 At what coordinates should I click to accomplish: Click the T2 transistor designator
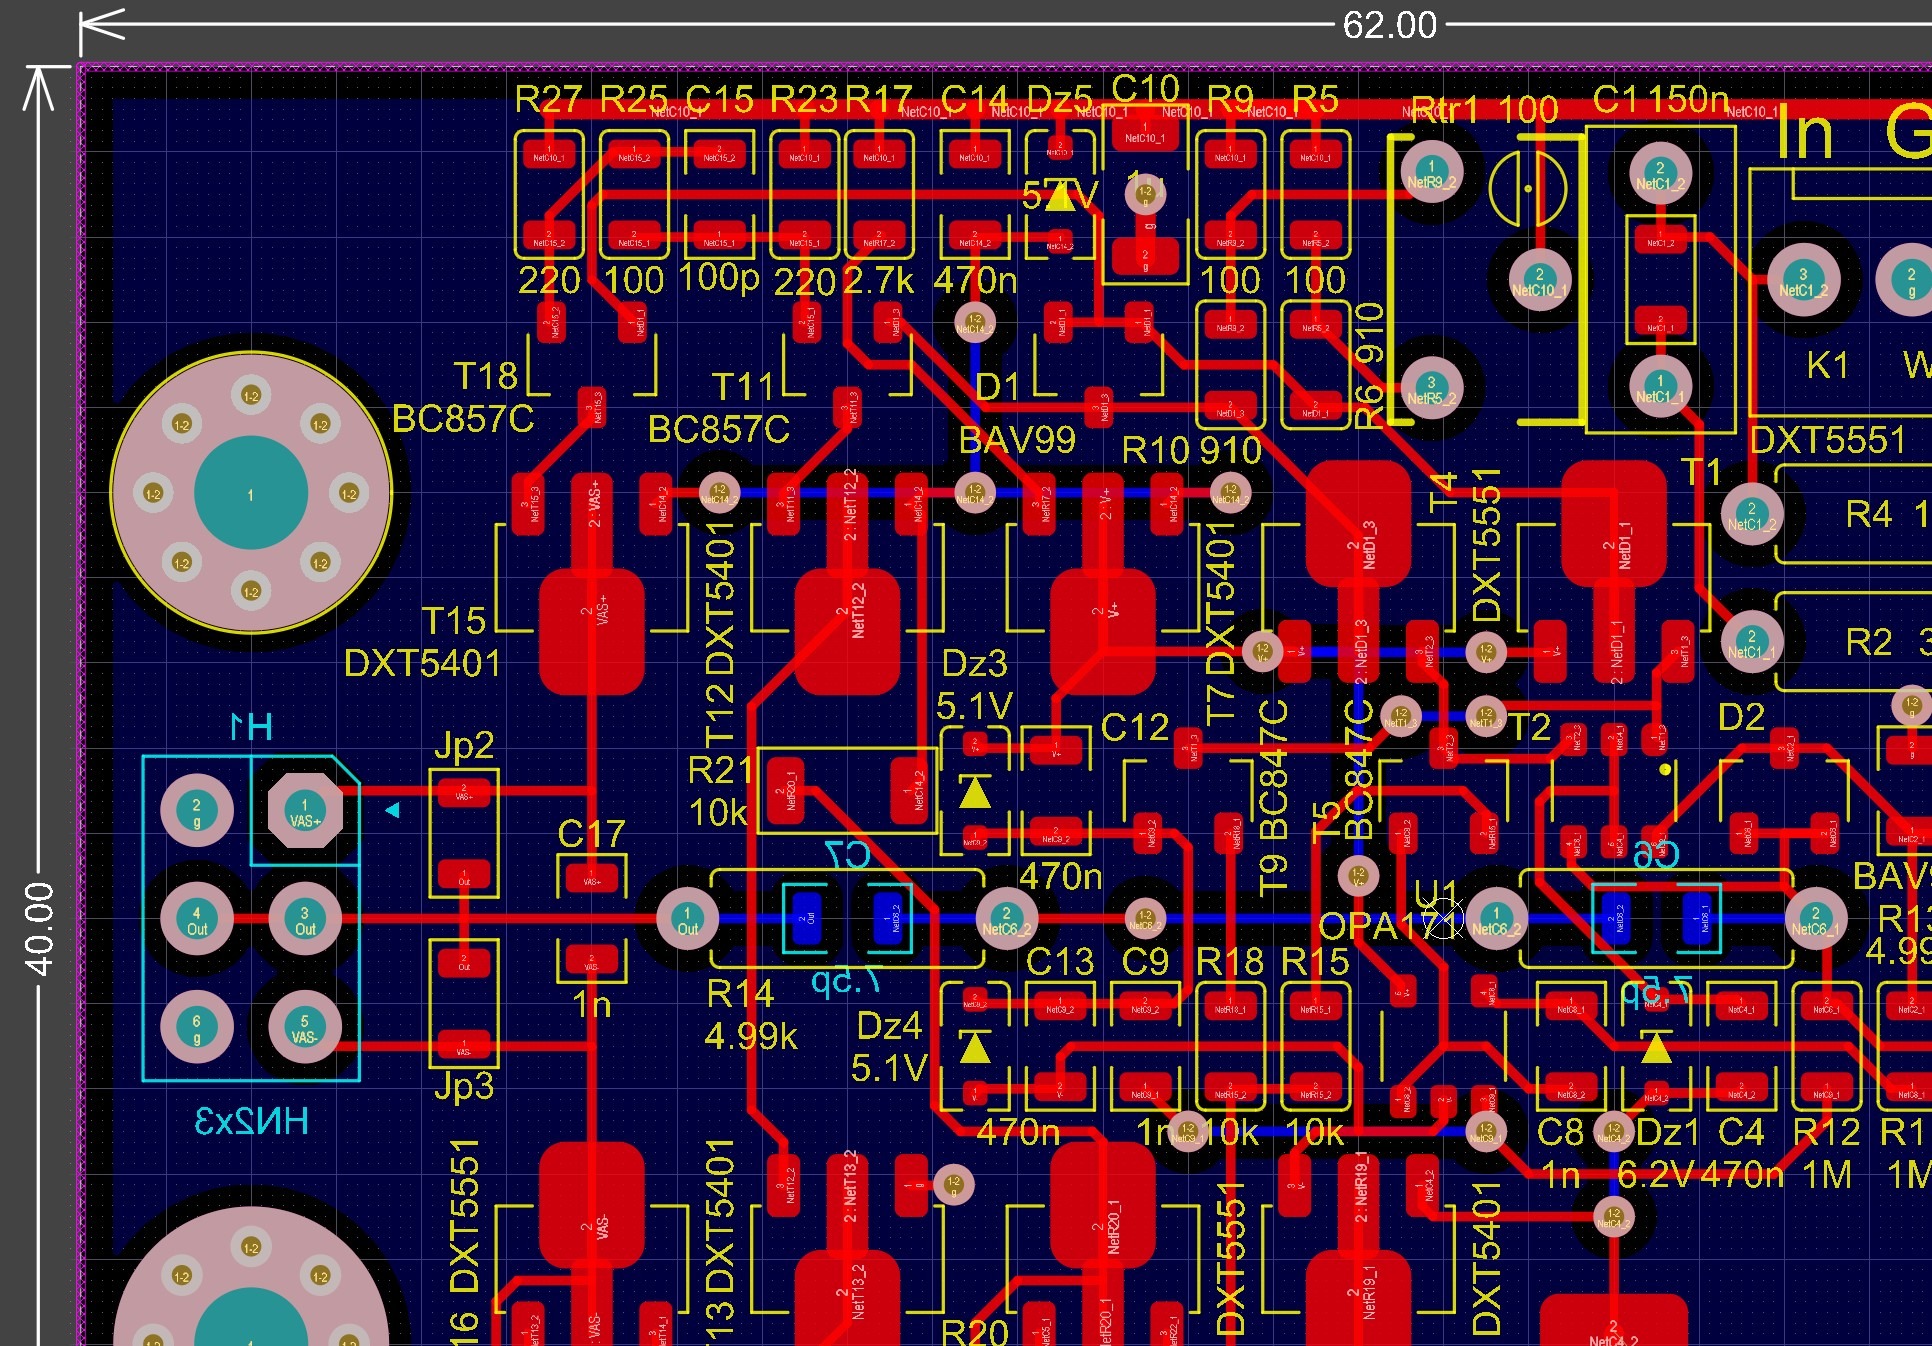pos(1529,727)
